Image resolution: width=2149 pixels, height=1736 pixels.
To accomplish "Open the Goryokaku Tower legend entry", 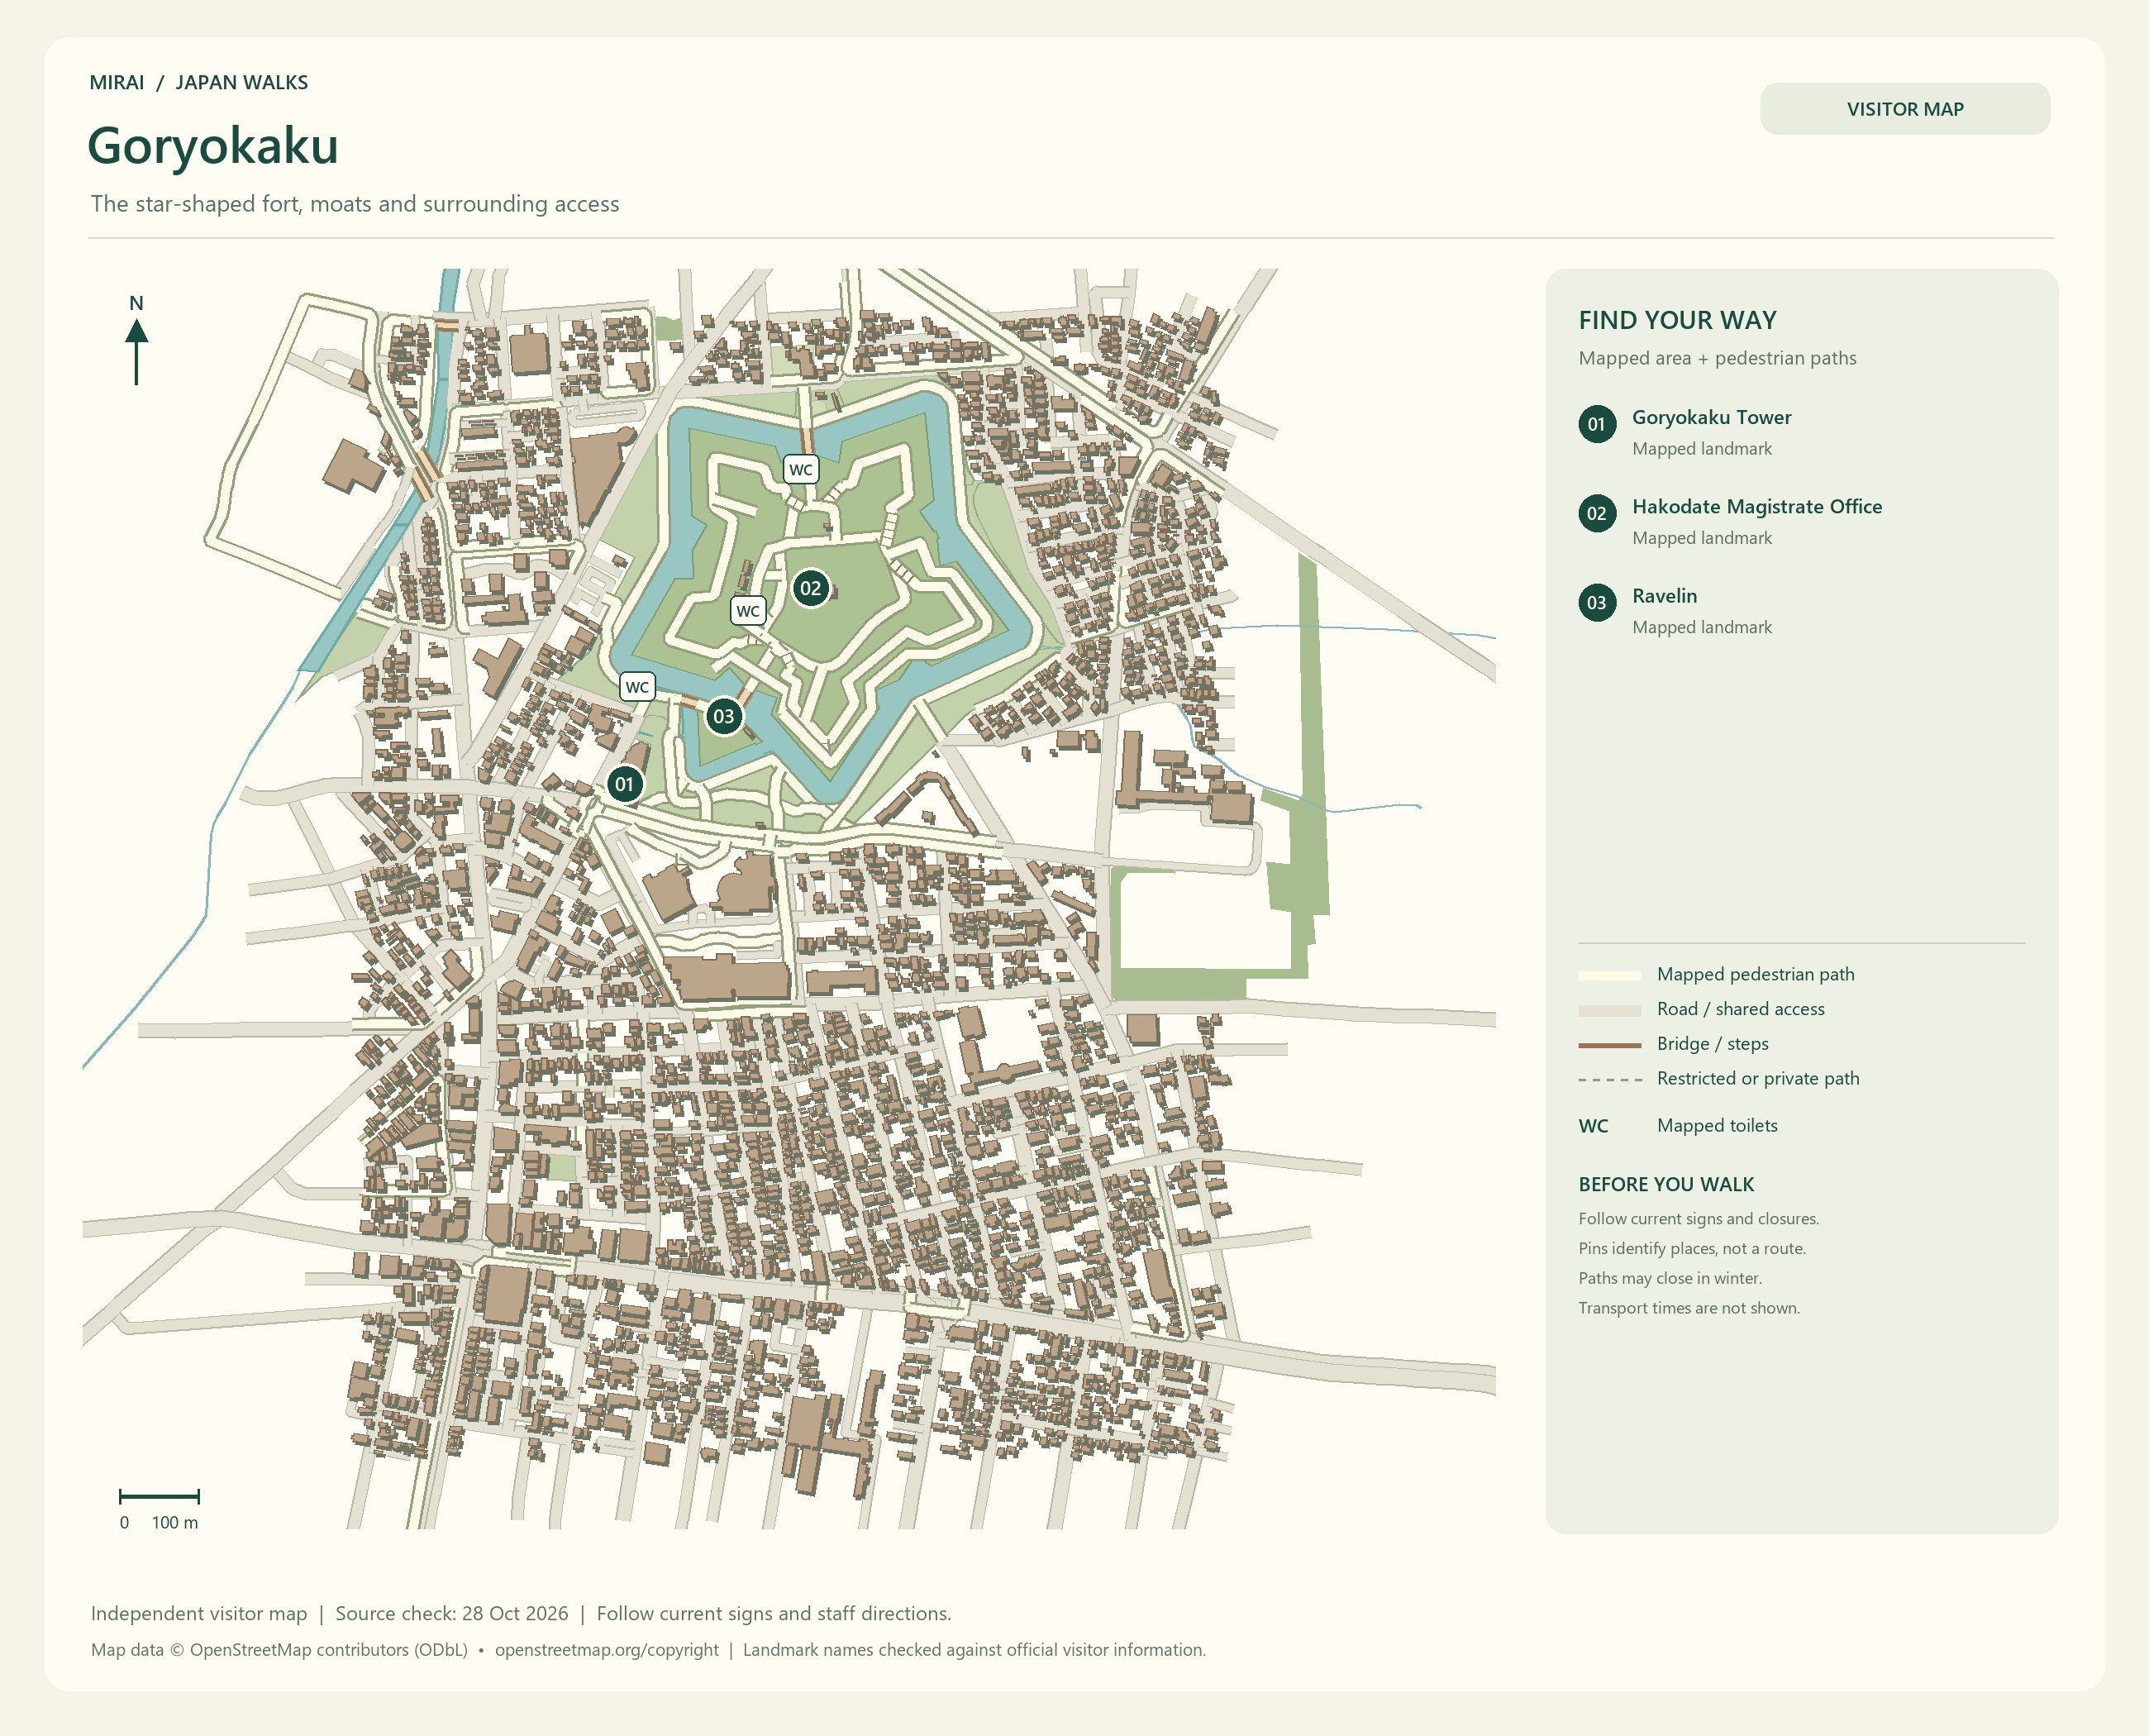I will point(1711,432).
